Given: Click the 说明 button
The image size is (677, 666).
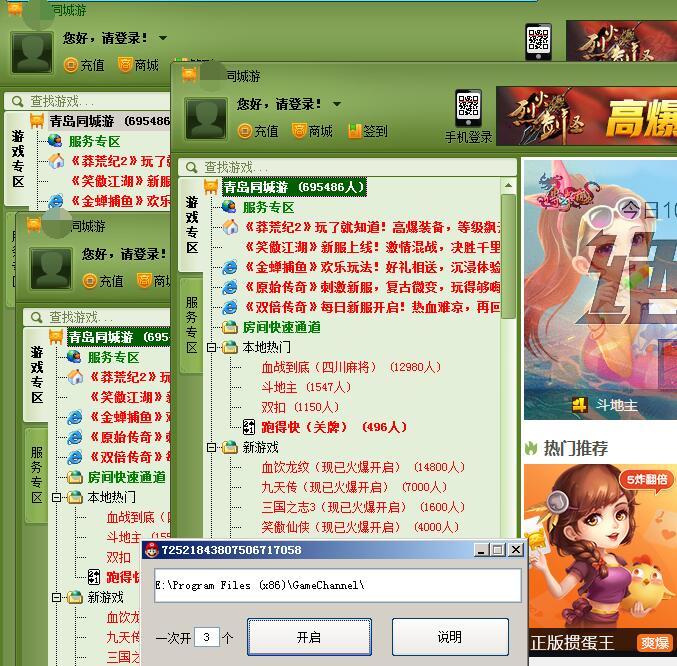Looking at the screenshot, I should pos(449,637).
